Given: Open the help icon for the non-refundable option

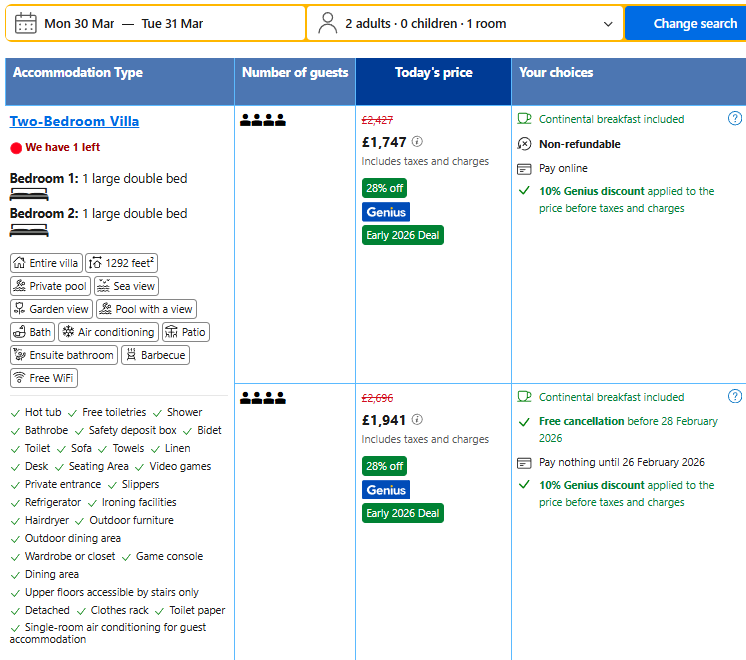Looking at the screenshot, I should click(x=735, y=118).
